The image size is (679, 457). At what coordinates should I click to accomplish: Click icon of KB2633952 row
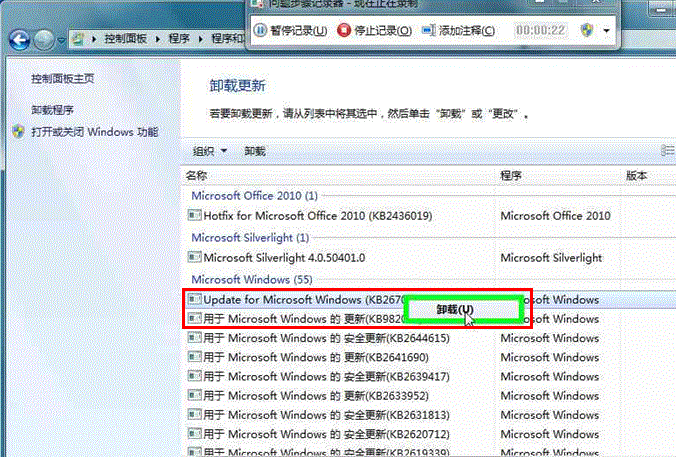[x=194, y=395]
